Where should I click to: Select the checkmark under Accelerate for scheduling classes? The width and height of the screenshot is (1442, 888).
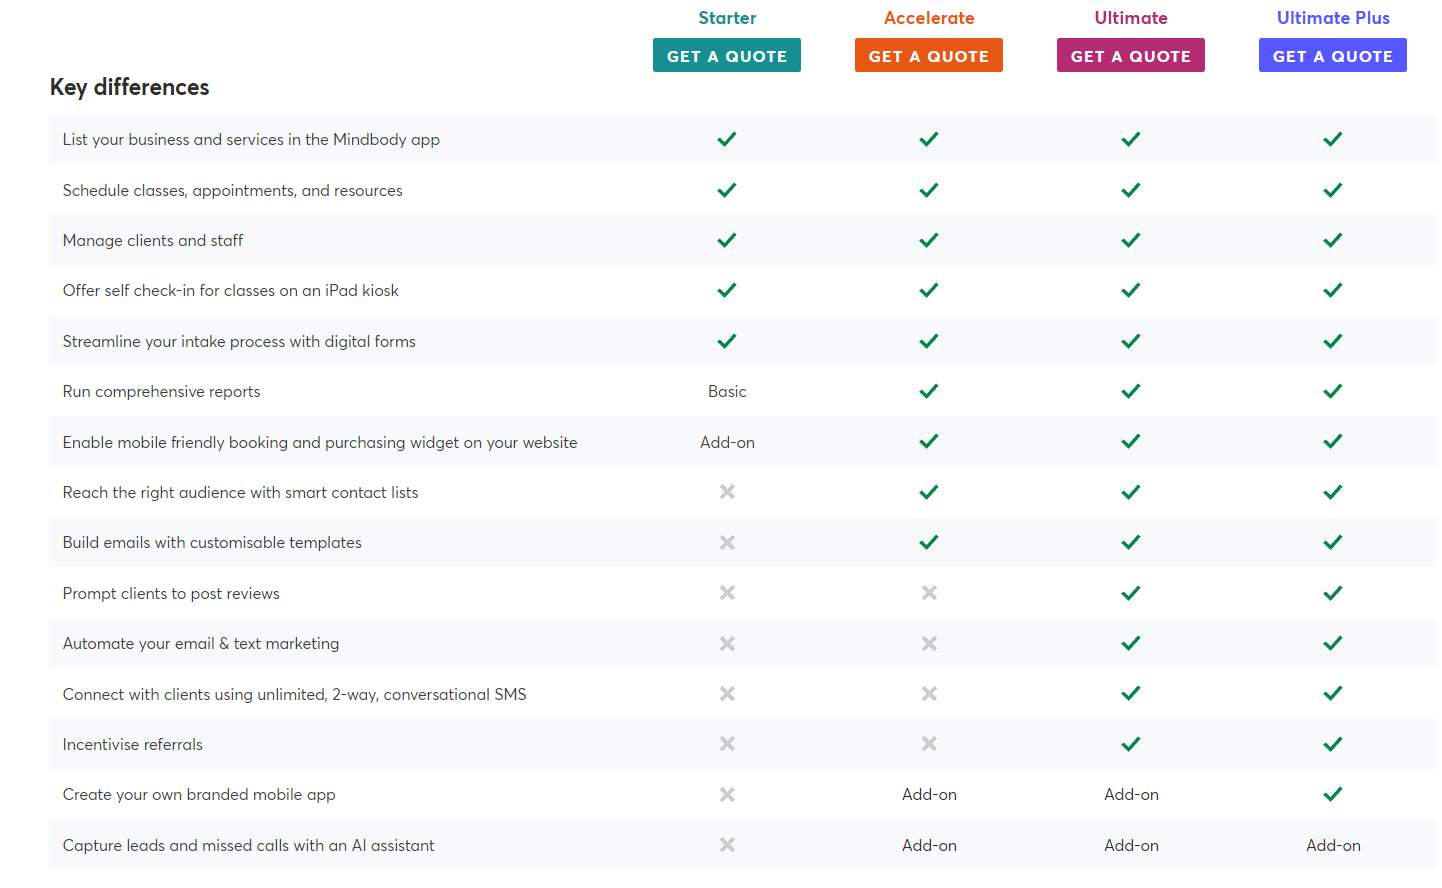(929, 190)
